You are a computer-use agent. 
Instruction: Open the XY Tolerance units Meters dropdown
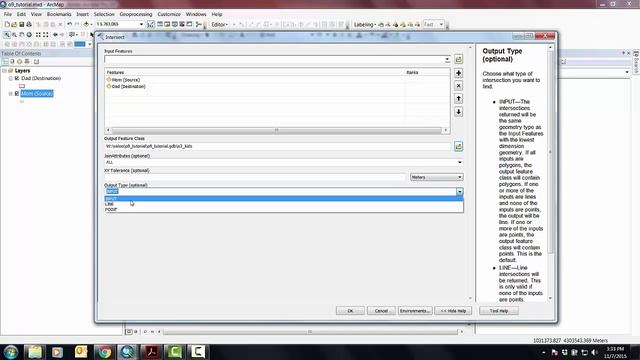pos(436,177)
